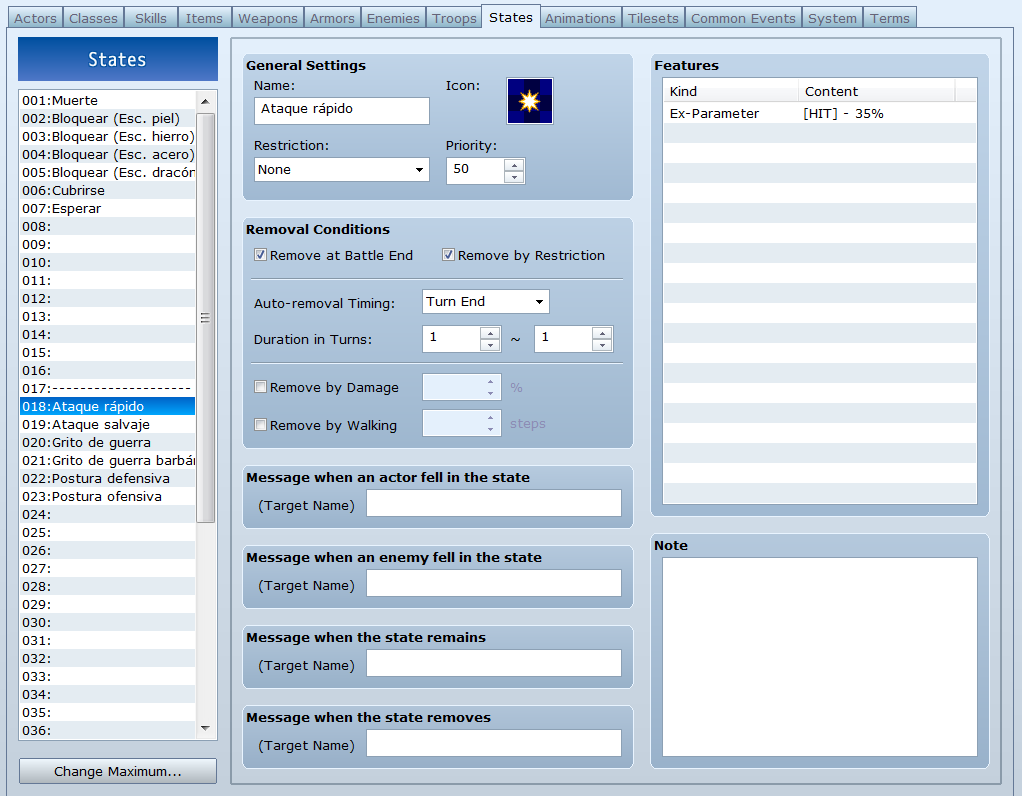This screenshot has width=1022, height=796.
Task: Select state 020:Grito de guerra
Action: [x=108, y=443]
